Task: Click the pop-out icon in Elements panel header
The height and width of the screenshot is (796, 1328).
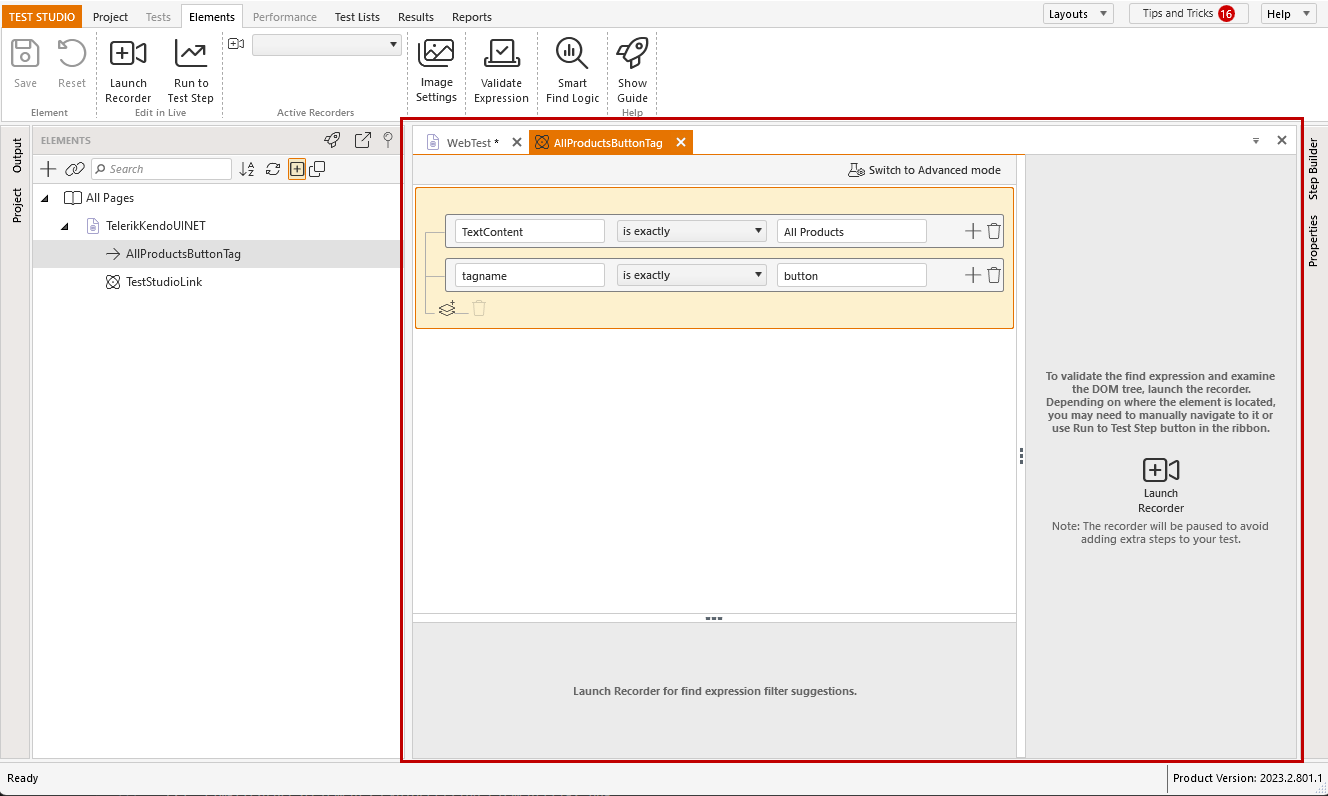Action: pyautogui.click(x=363, y=140)
